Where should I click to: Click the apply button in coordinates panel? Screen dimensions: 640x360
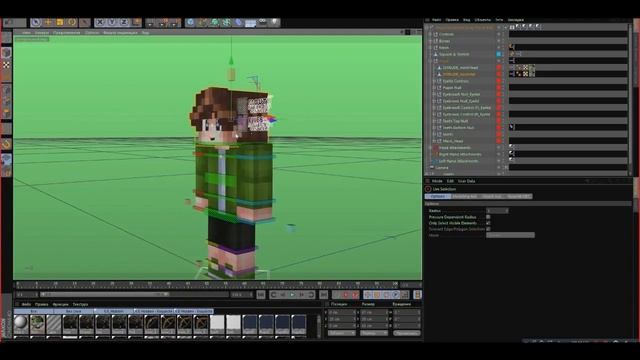point(407,333)
